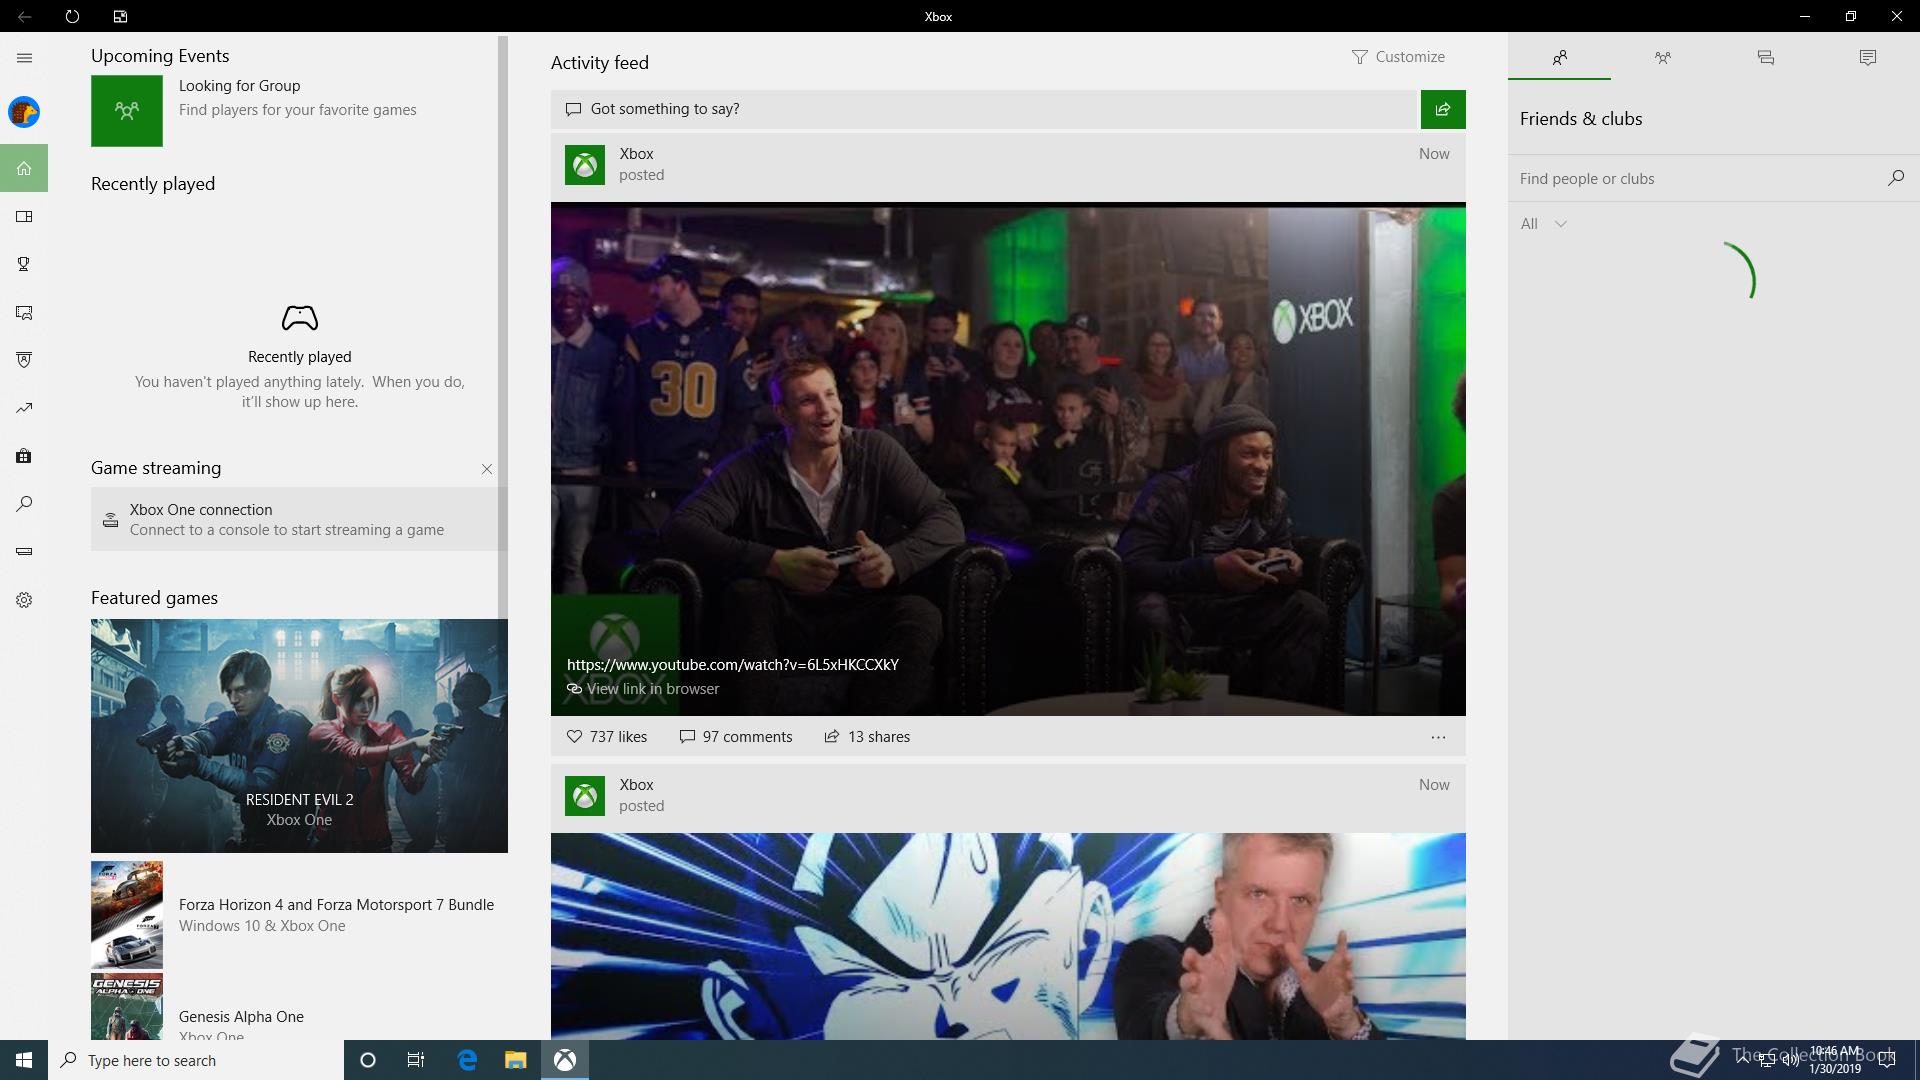Open Cortana from the taskbar

coord(368,1060)
